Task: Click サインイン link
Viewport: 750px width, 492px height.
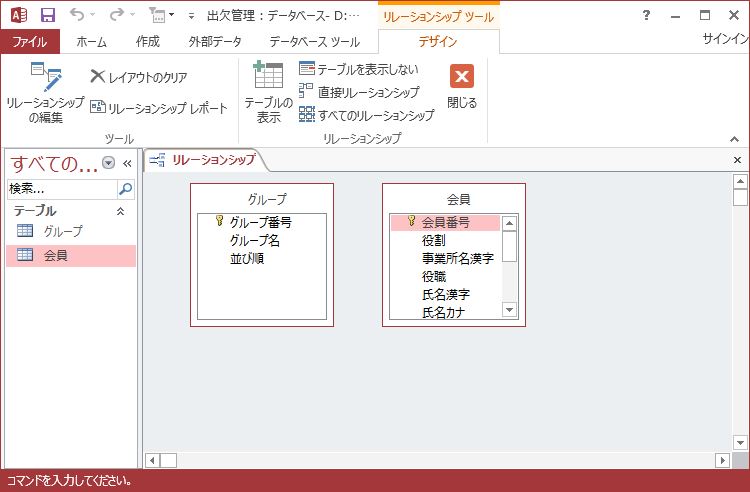Action: click(725, 39)
